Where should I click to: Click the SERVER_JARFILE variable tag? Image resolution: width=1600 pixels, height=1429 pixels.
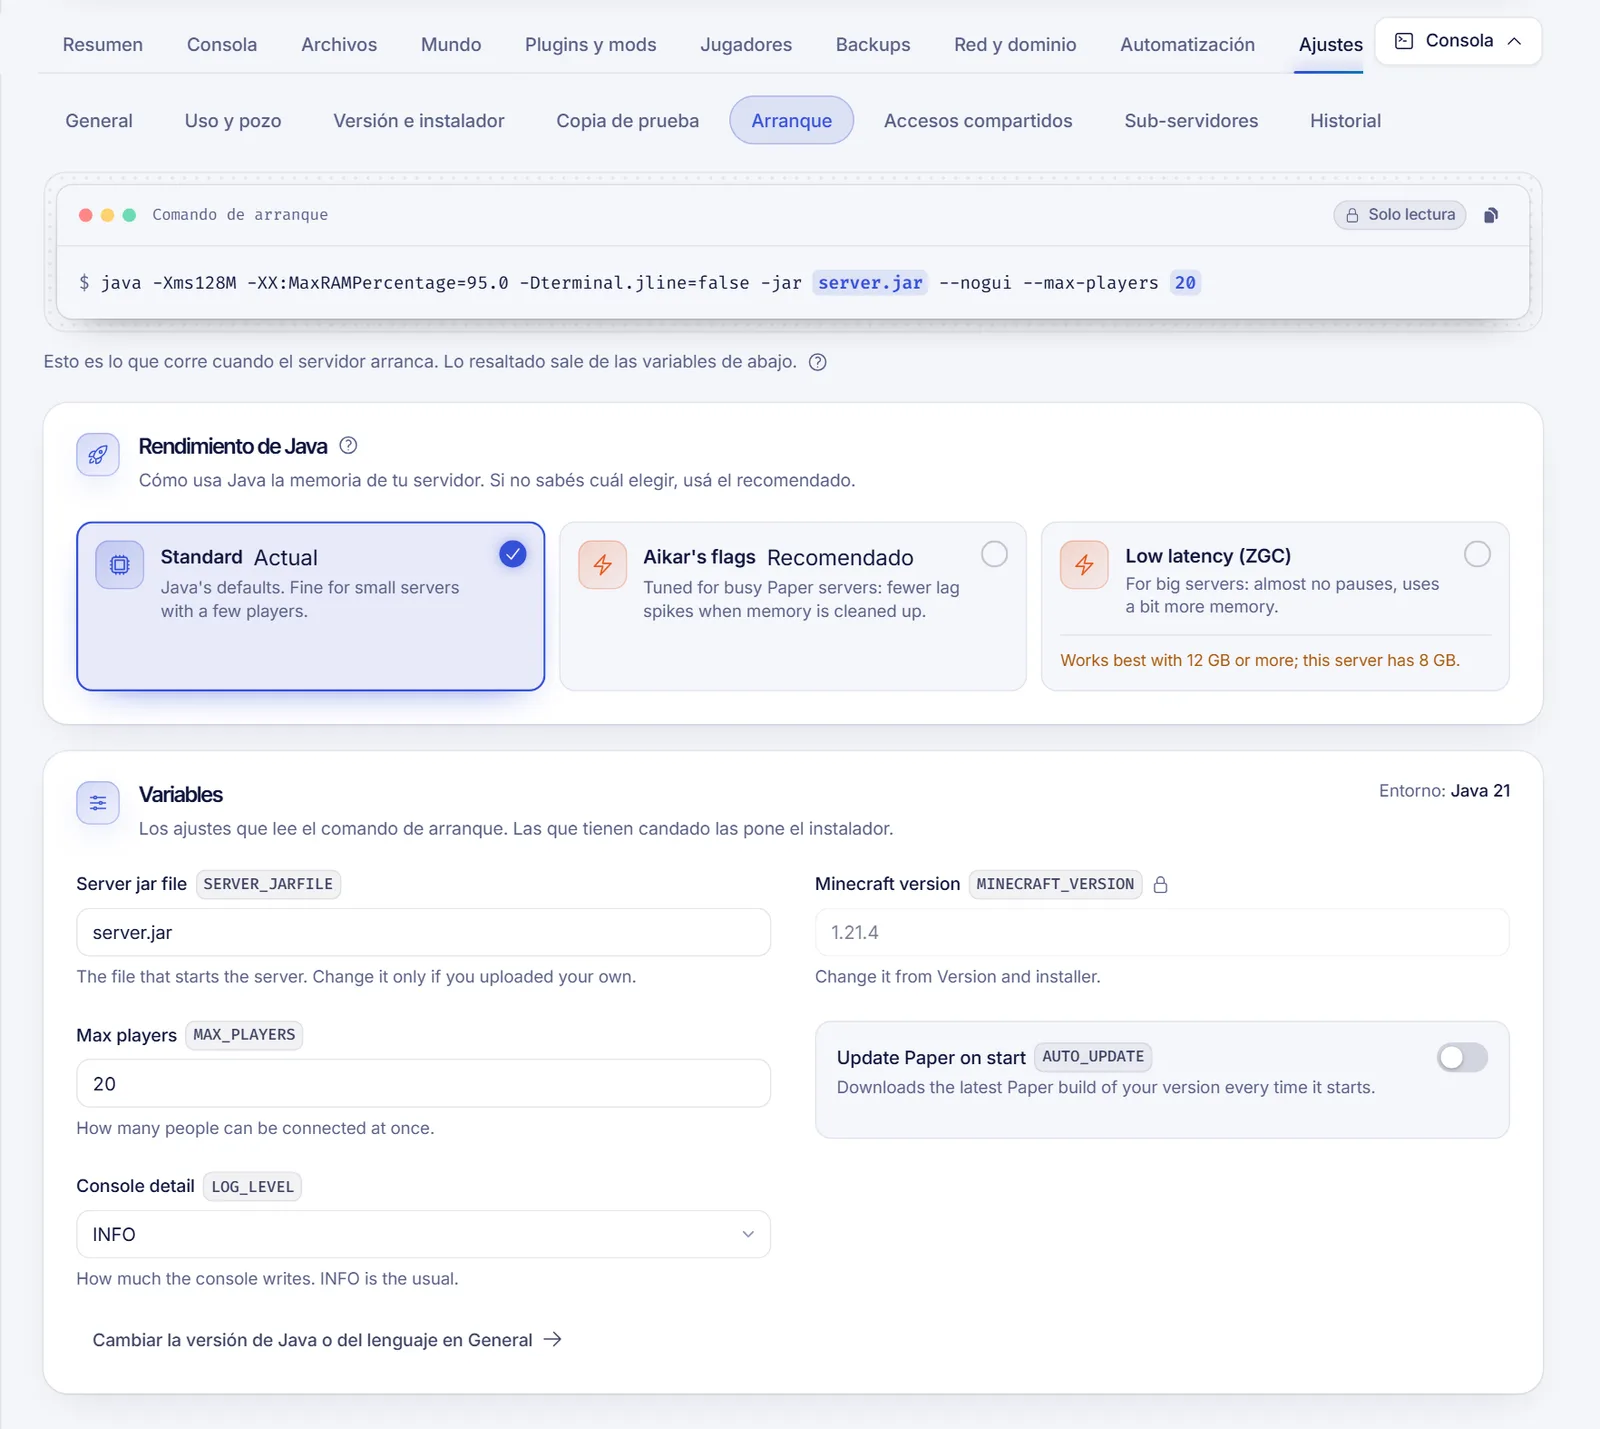(268, 884)
